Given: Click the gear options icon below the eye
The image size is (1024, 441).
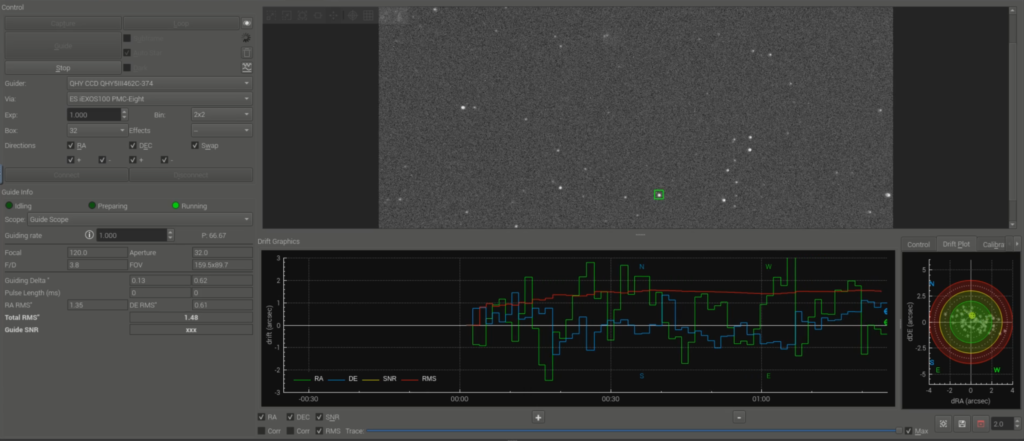Looking at the screenshot, I should [247, 38].
